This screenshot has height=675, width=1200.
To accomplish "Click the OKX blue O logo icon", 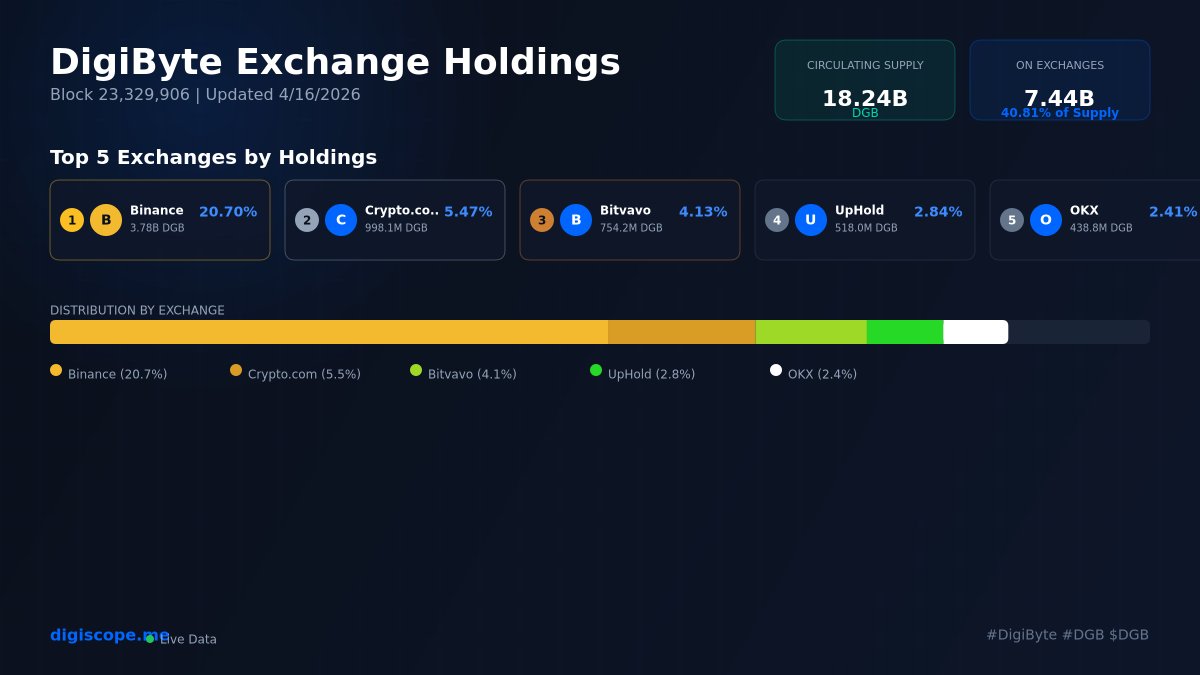I will point(1046,220).
